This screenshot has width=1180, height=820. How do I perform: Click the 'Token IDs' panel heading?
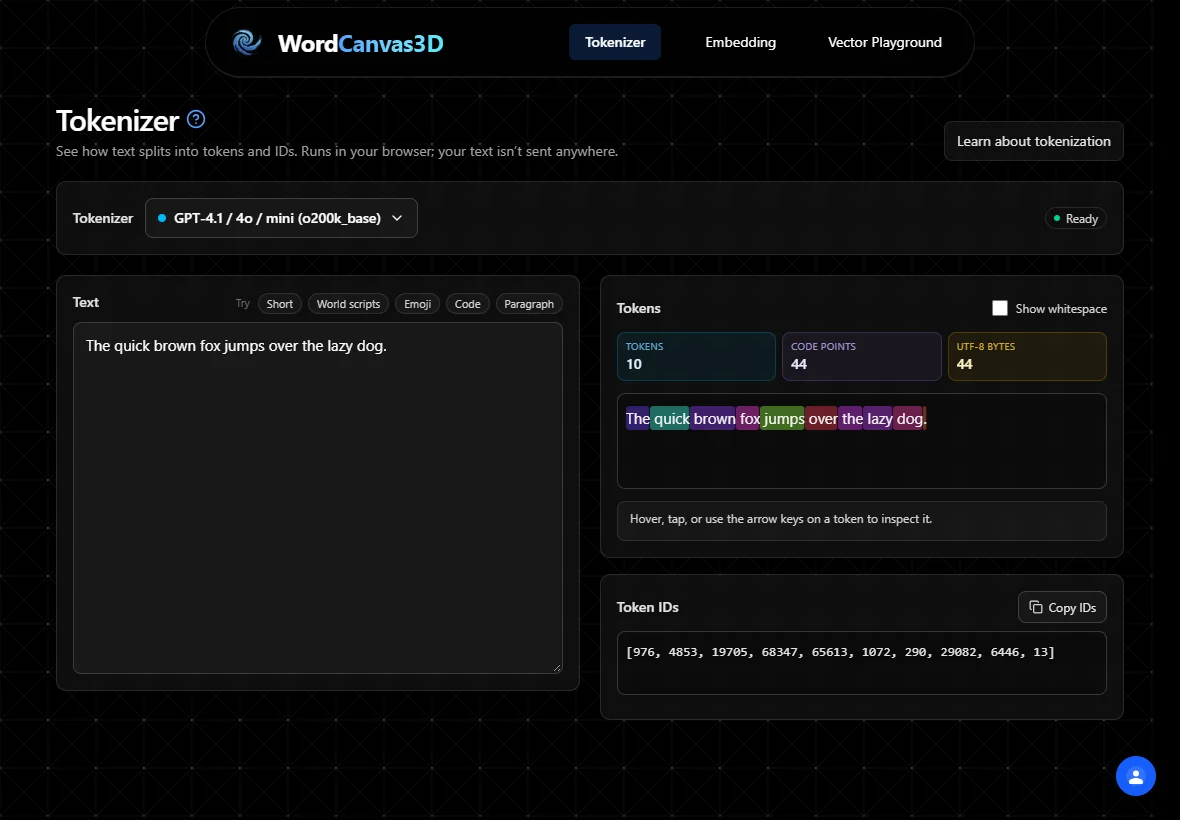(x=647, y=607)
